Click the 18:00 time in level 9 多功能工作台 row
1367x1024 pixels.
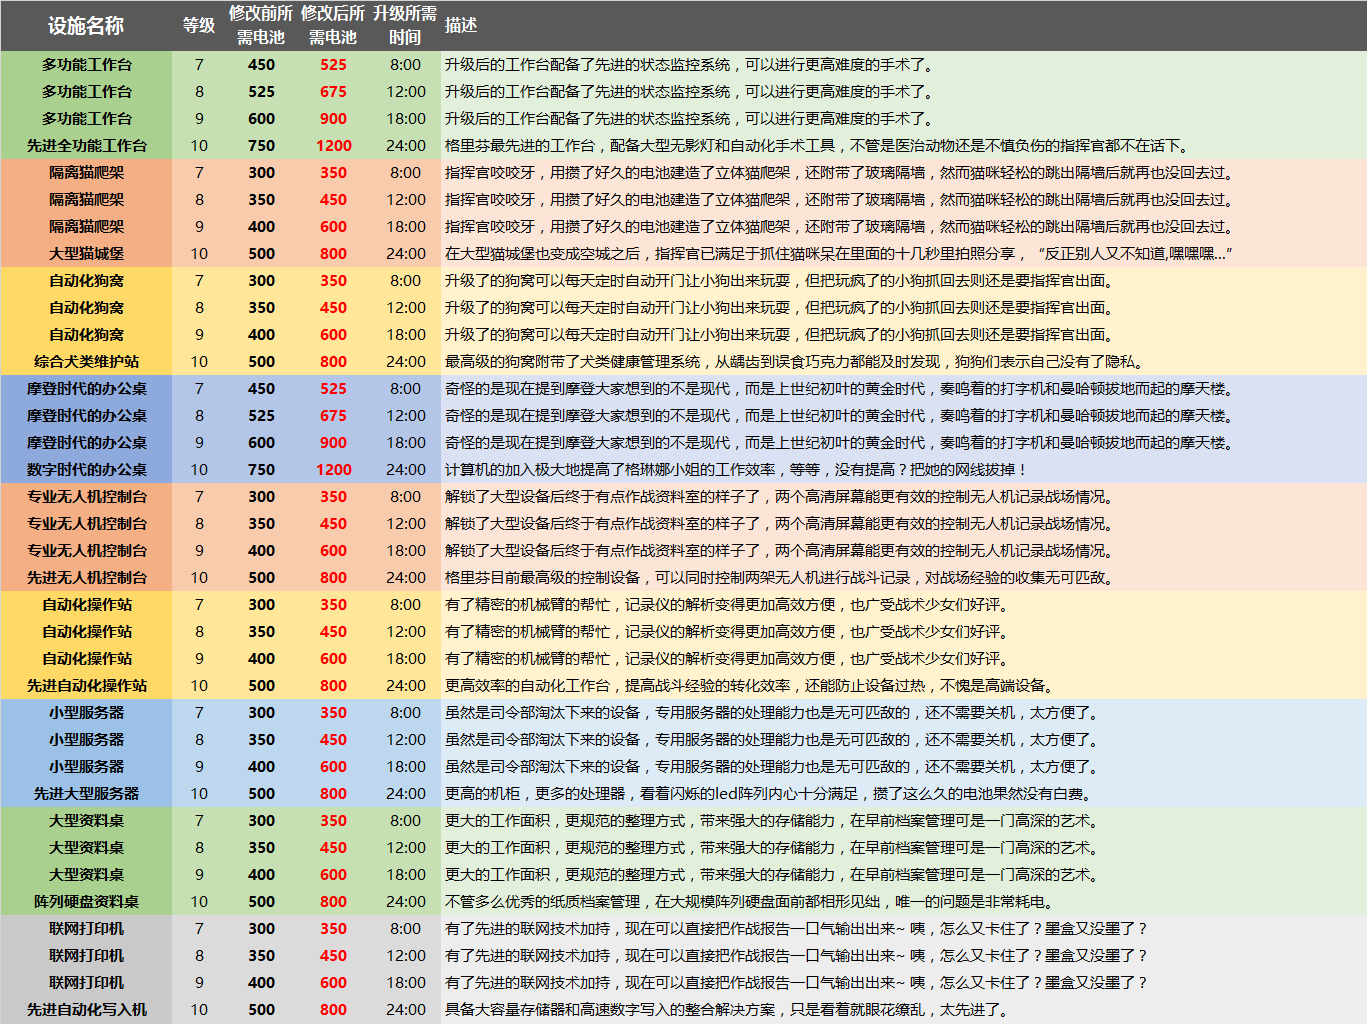coord(406,119)
